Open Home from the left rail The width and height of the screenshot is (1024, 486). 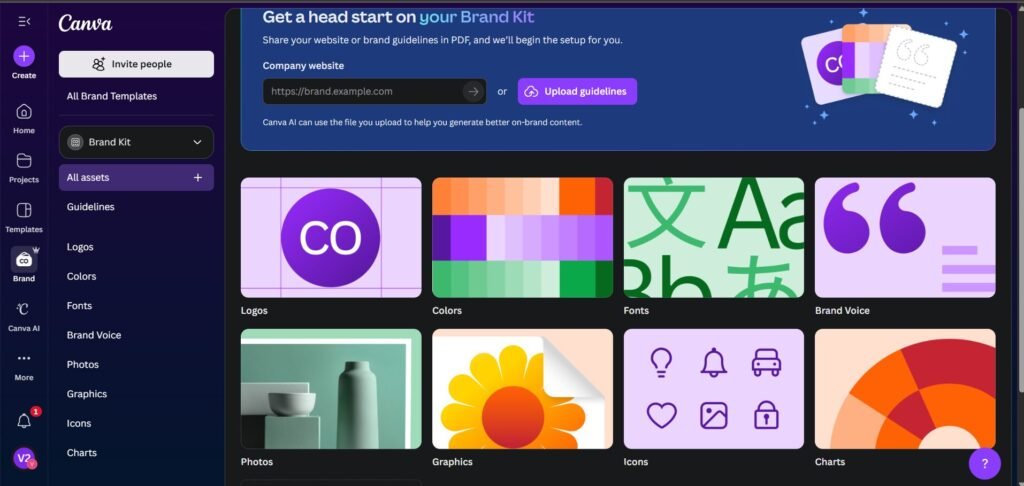24,111
